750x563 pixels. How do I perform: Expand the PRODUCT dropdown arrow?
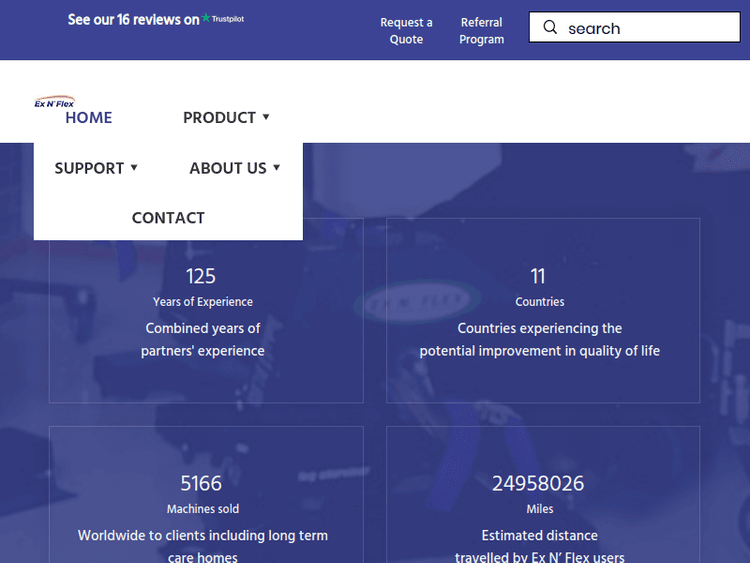tap(266, 117)
